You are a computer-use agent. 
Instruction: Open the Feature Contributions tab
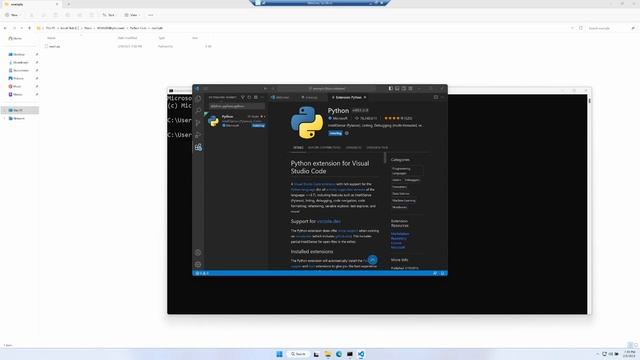click(324, 148)
